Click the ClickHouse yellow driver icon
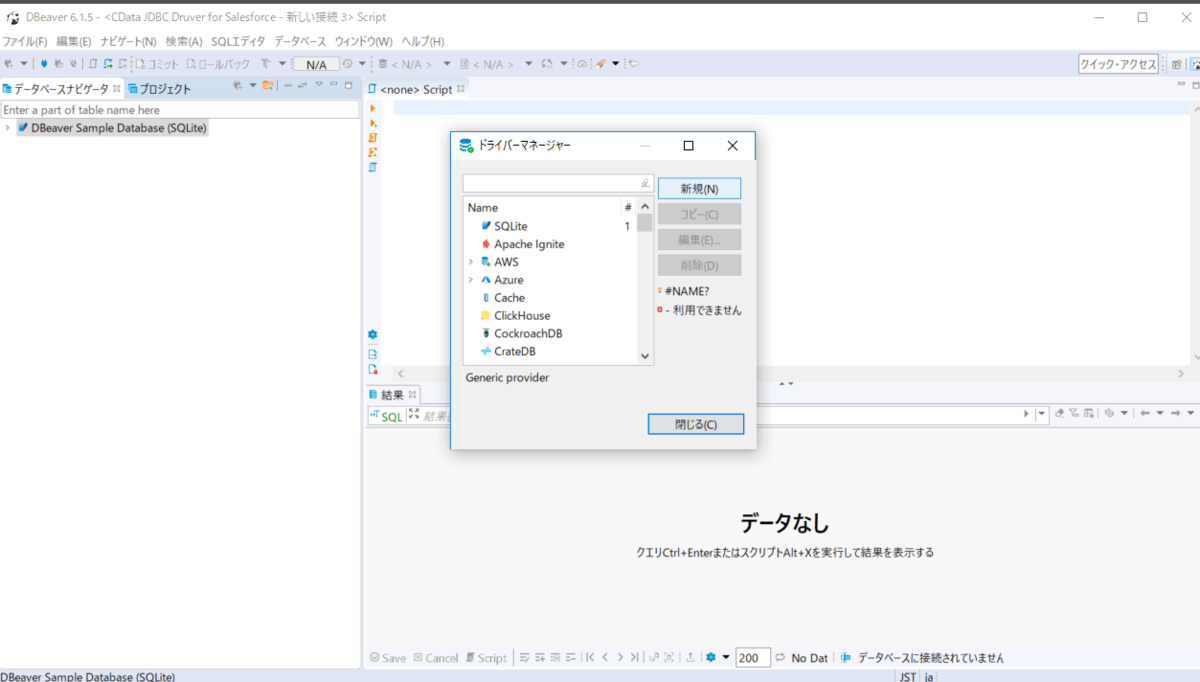Viewport: 1200px width, 682px height. tap(486, 315)
